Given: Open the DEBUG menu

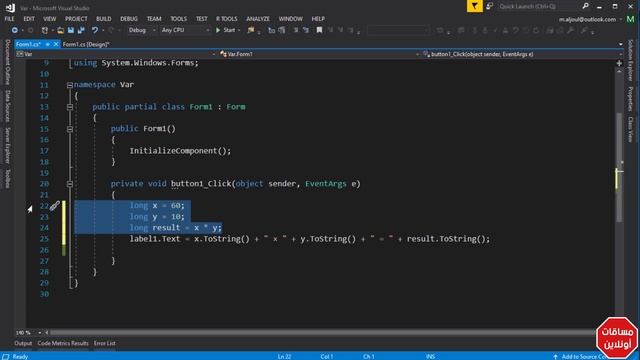Looking at the screenshot, I should [x=129, y=19].
